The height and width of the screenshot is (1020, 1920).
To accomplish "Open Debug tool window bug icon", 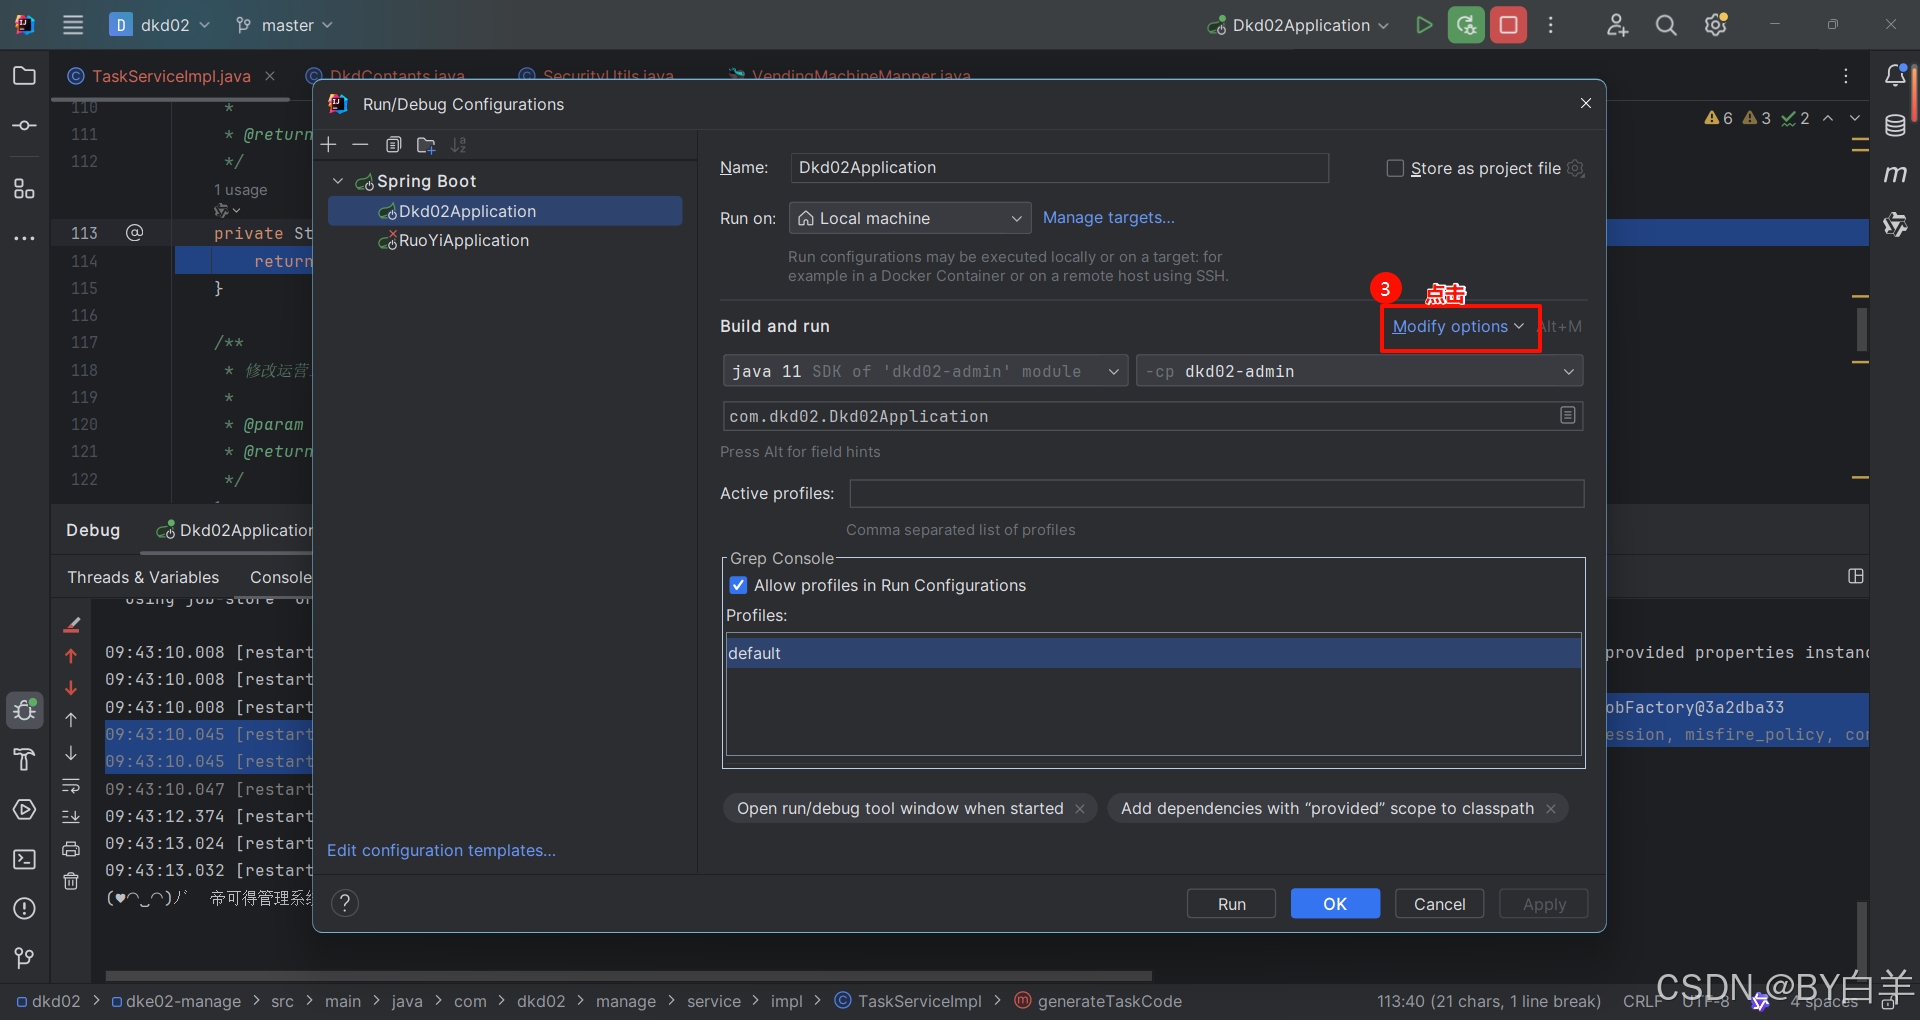I will (x=25, y=710).
